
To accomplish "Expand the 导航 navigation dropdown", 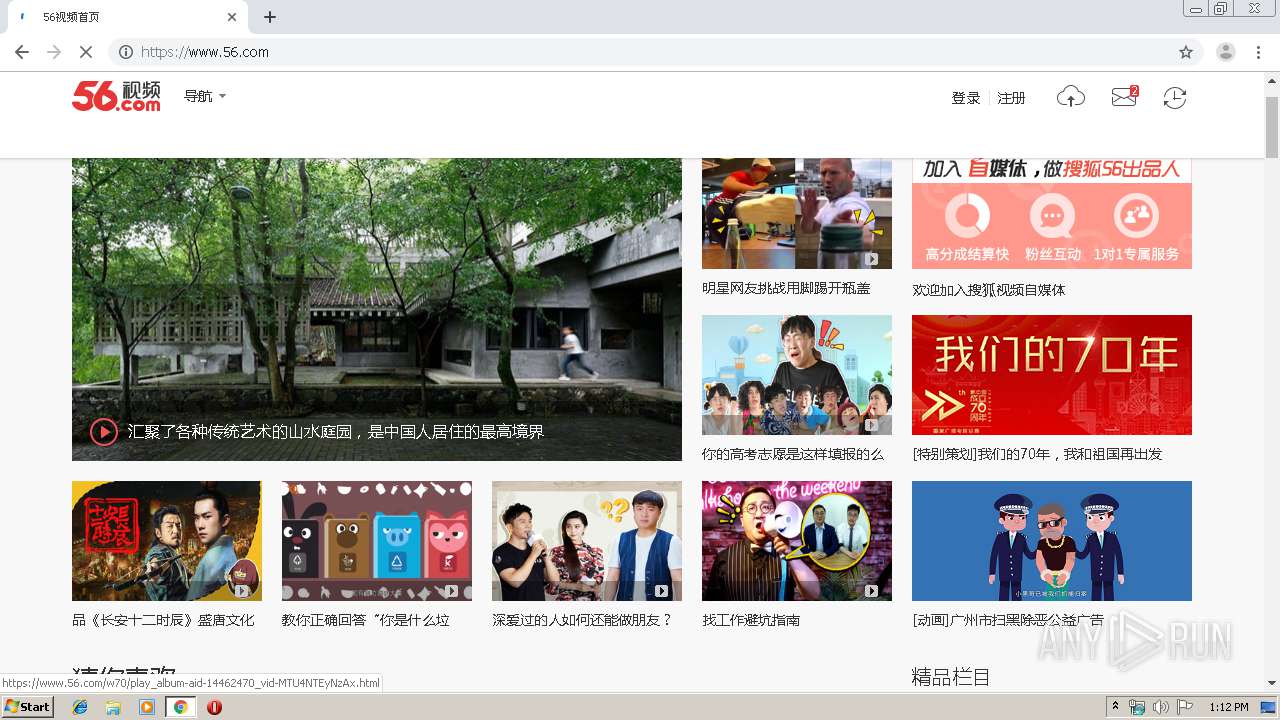I will (x=205, y=96).
